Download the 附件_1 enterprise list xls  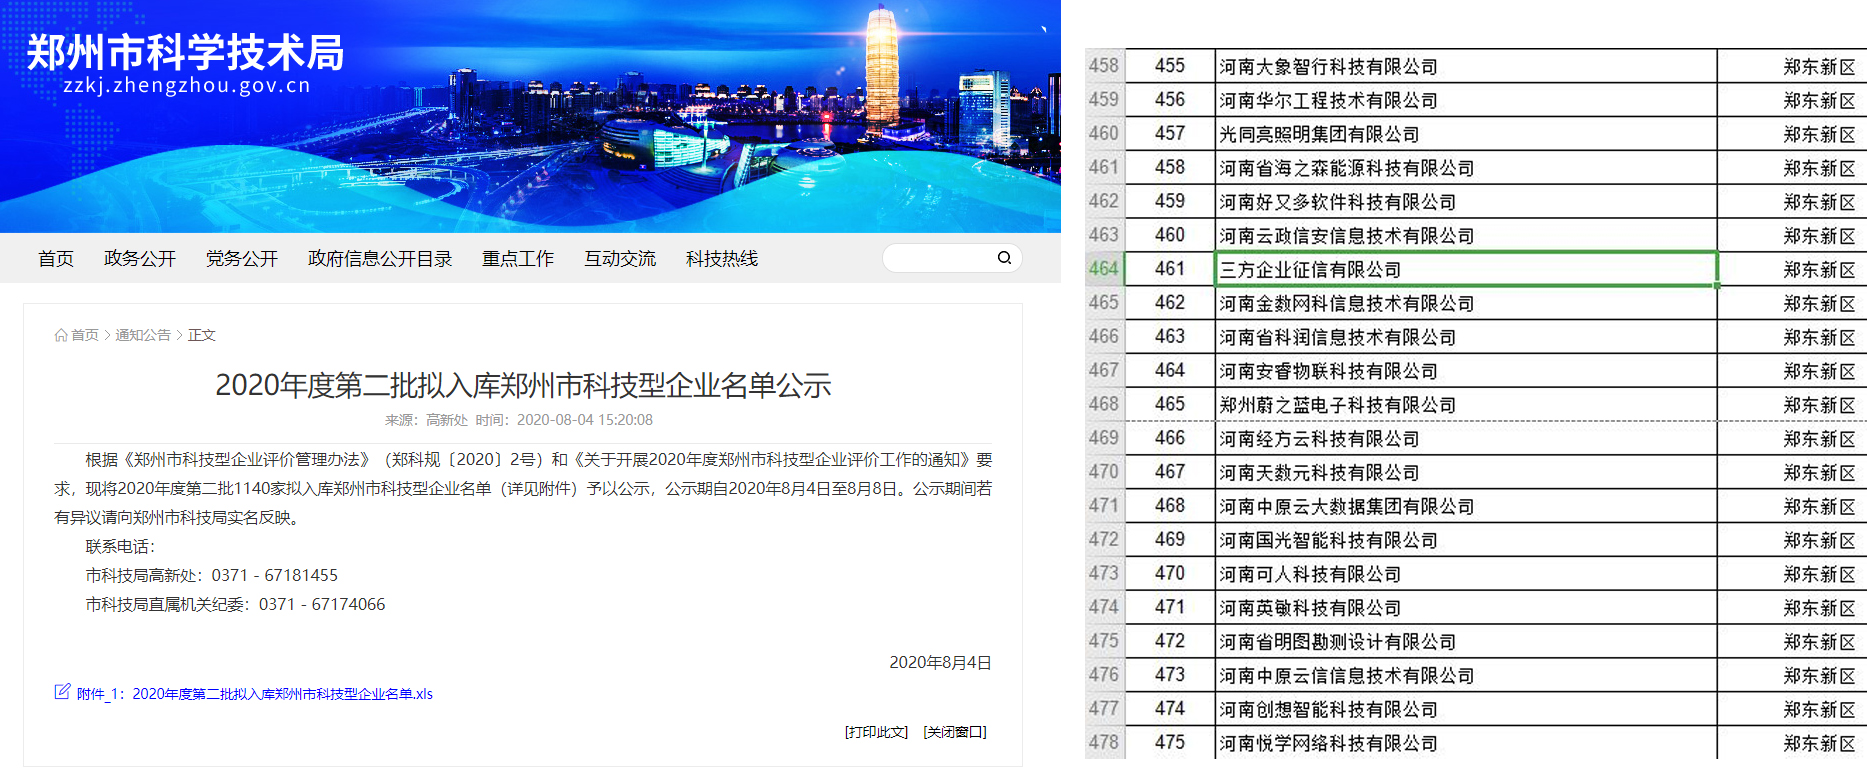(x=255, y=694)
